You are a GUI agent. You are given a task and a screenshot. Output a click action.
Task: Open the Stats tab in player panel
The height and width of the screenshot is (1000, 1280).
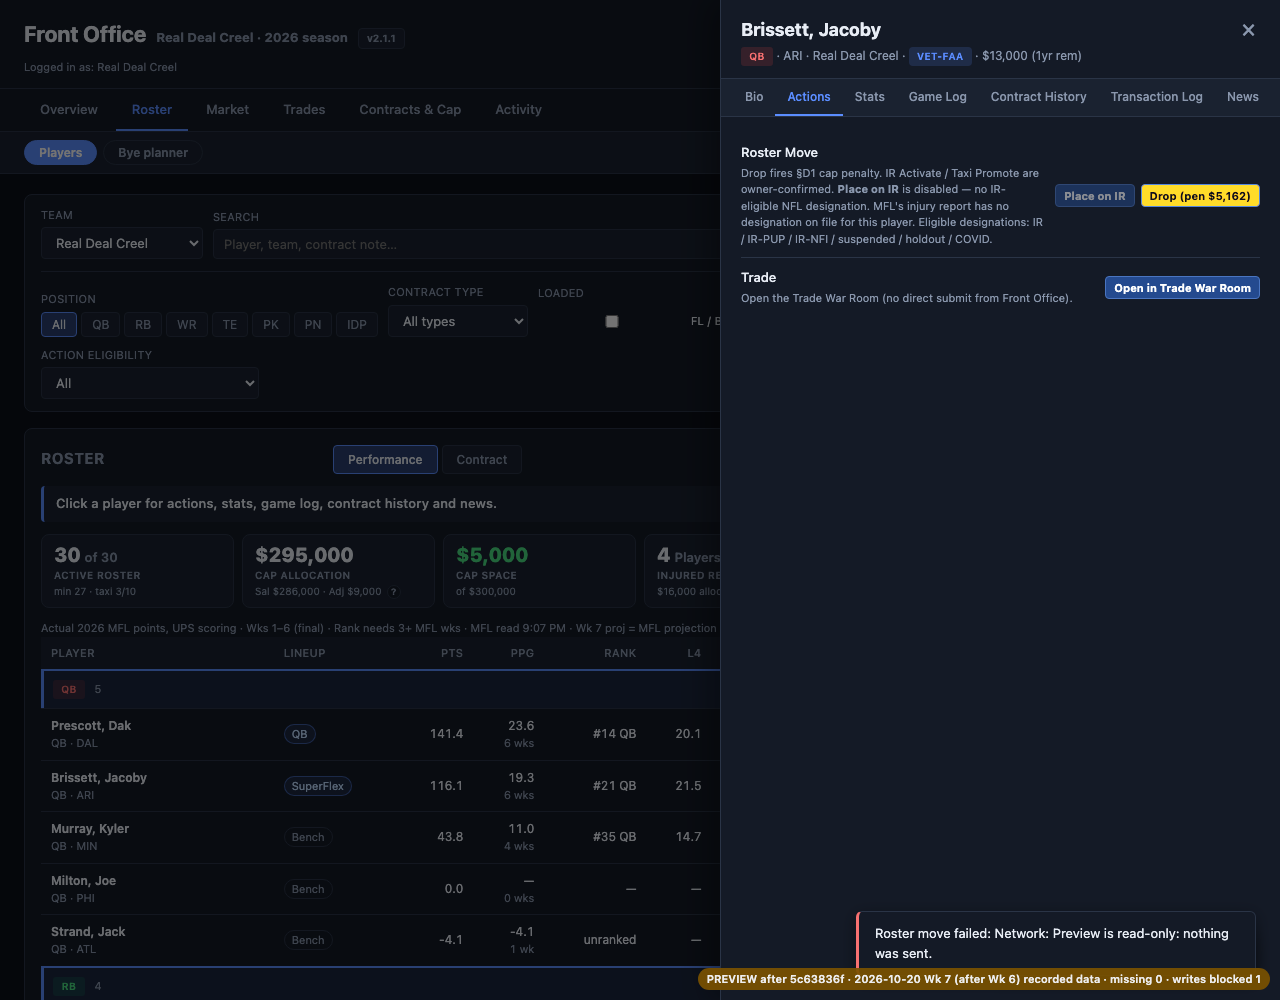[x=870, y=97]
